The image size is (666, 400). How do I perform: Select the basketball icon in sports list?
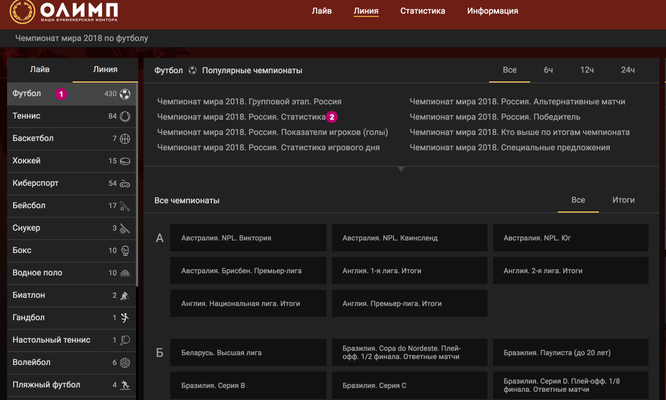click(125, 139)
